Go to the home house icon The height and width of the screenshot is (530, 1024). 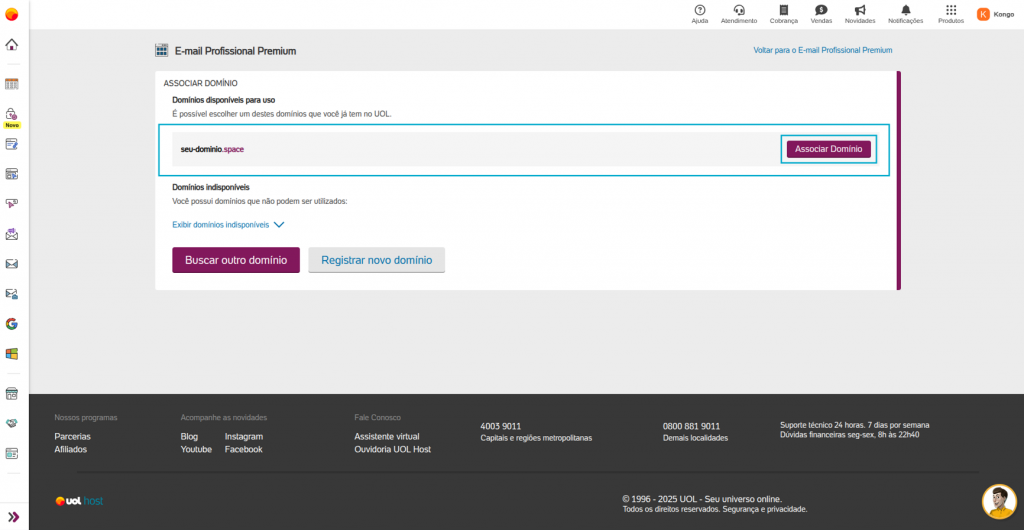pyautogui.click(x=12, y=45)
